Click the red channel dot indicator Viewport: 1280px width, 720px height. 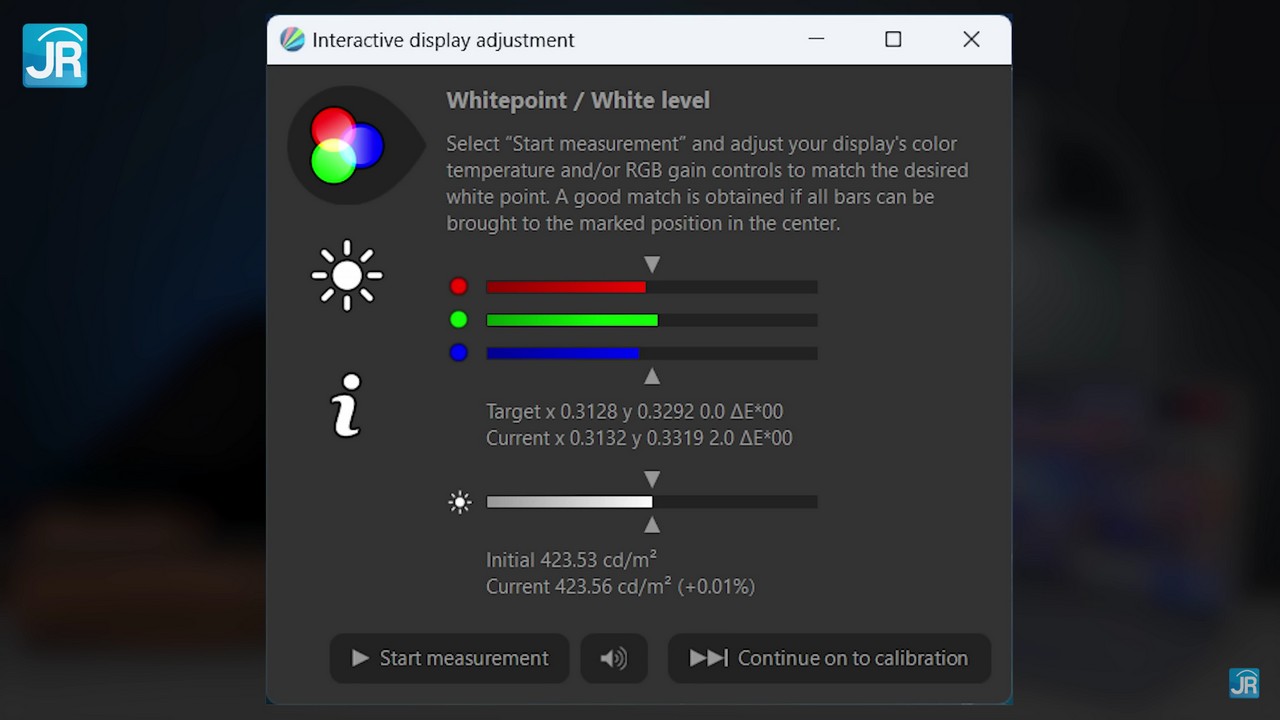459,287
